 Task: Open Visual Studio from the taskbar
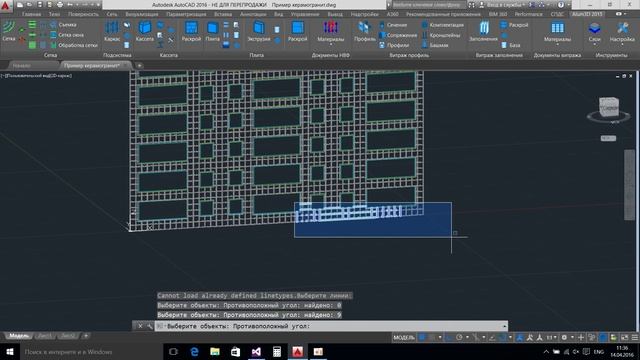point(256,351)
